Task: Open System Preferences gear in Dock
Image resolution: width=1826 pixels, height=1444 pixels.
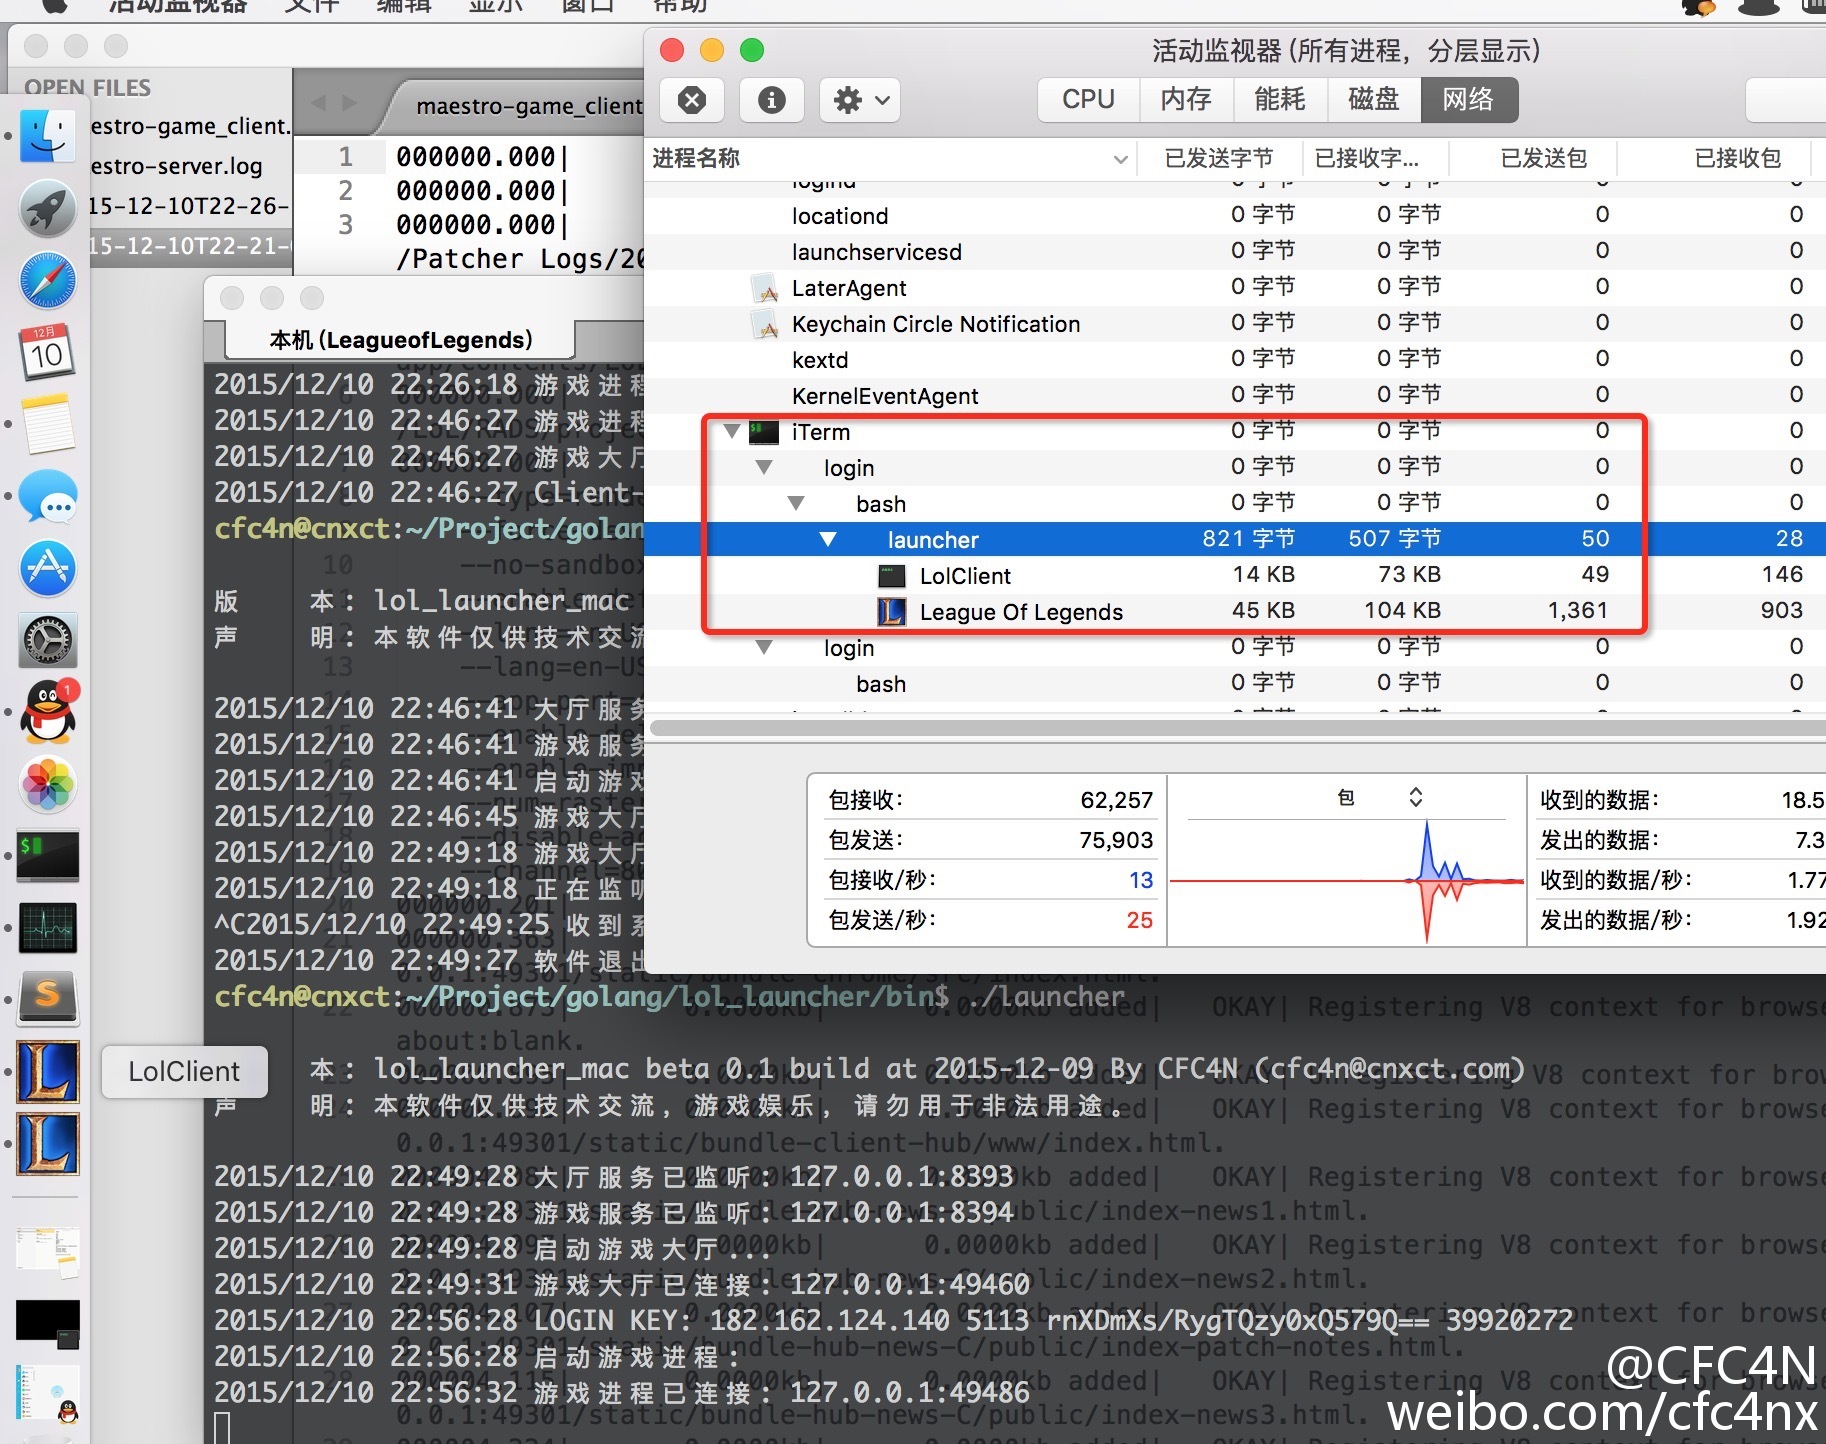Action: click(48, 640)
